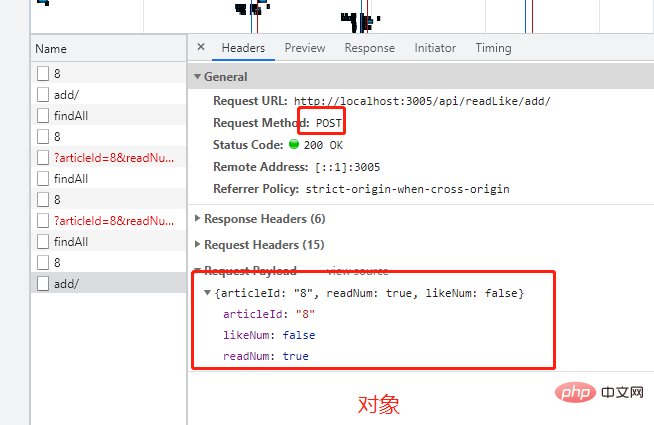This screenshot has height=425, width=654.
Task: Tick the checkbox of the second red ?articleId=8&readNu... row
Action: [x=43, y=221]
